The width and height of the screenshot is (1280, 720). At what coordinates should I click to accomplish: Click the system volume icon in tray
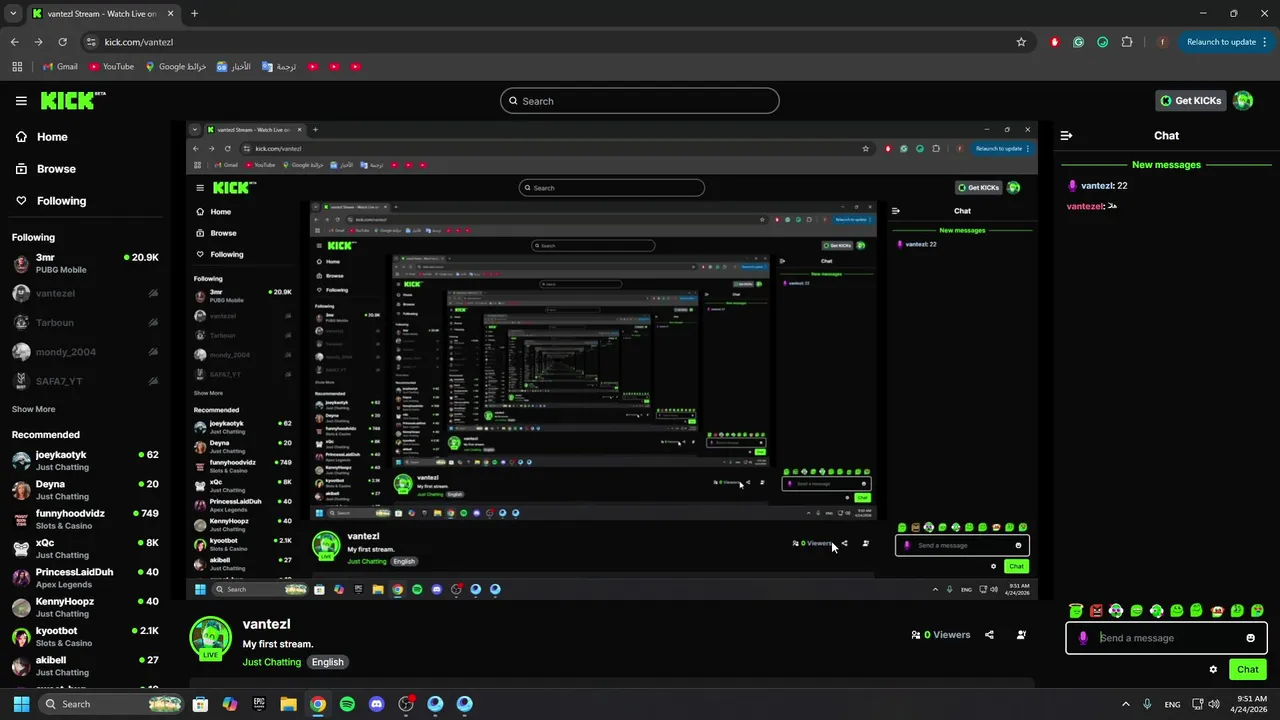pyautogui.click(x=1213, y=704)
